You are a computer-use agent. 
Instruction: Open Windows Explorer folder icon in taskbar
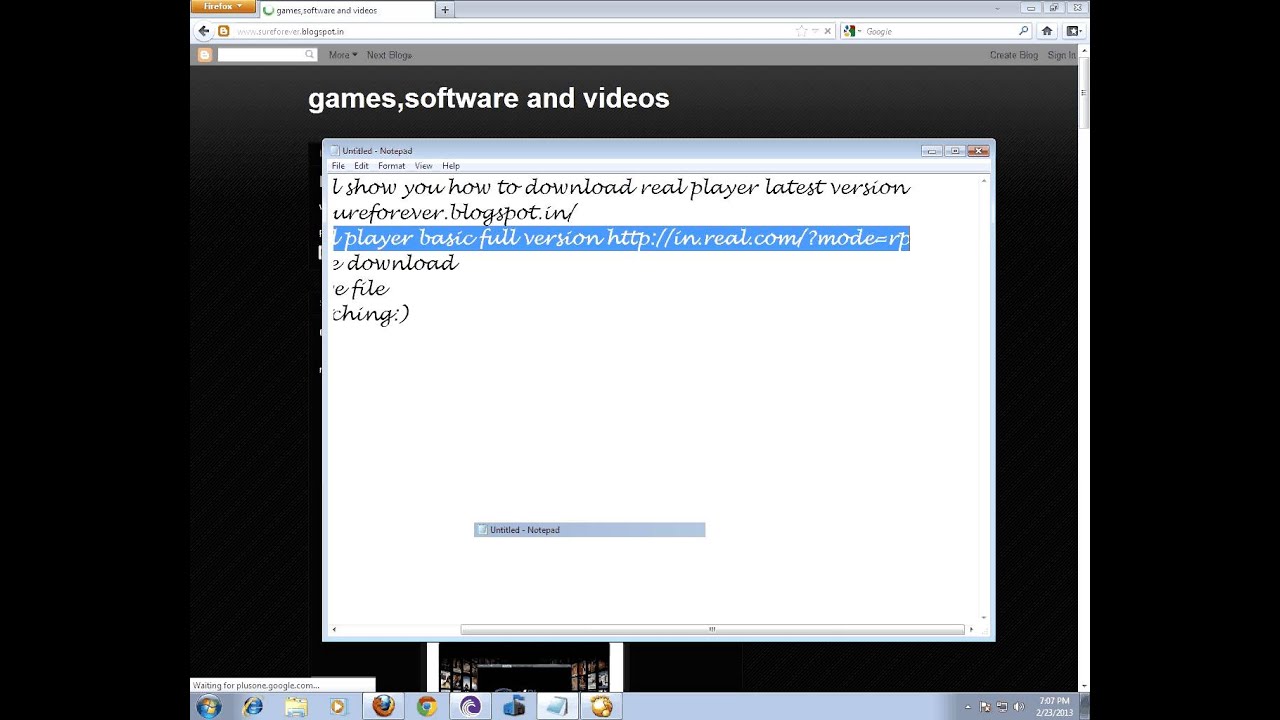[296, 706]
